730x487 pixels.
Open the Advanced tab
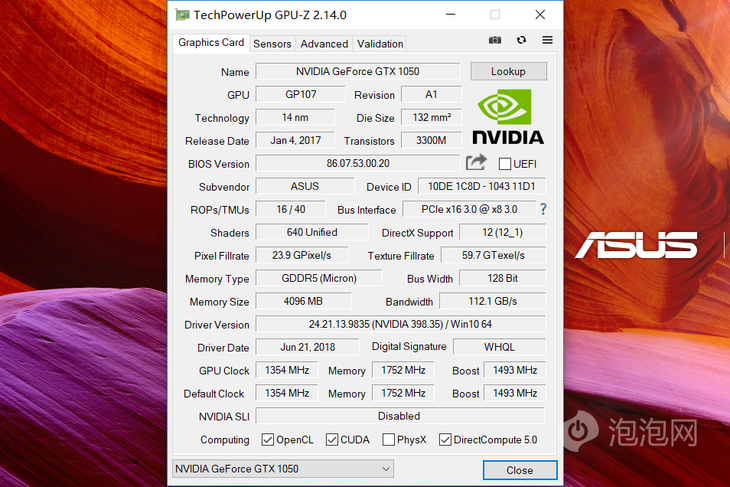point(324,44)
